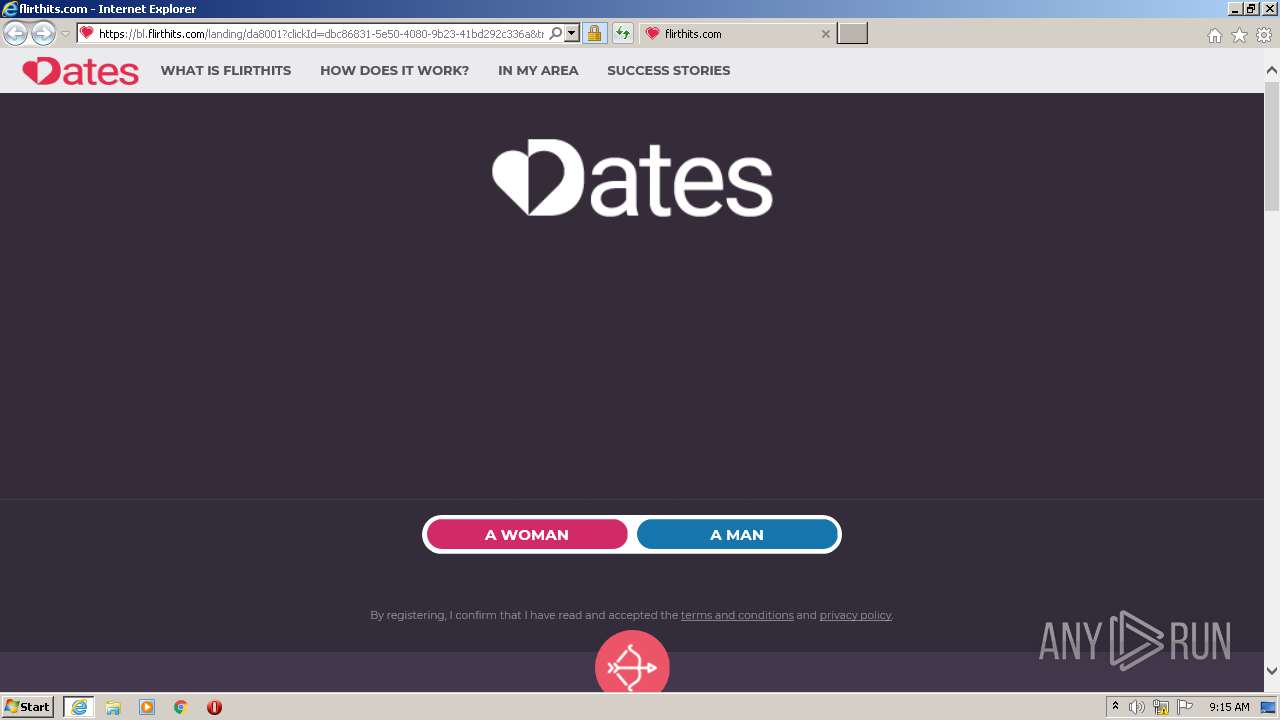The height and width of the screenshot is (720, 1280).
Task: Choose the A MAN button
Action: pos(737,535)
